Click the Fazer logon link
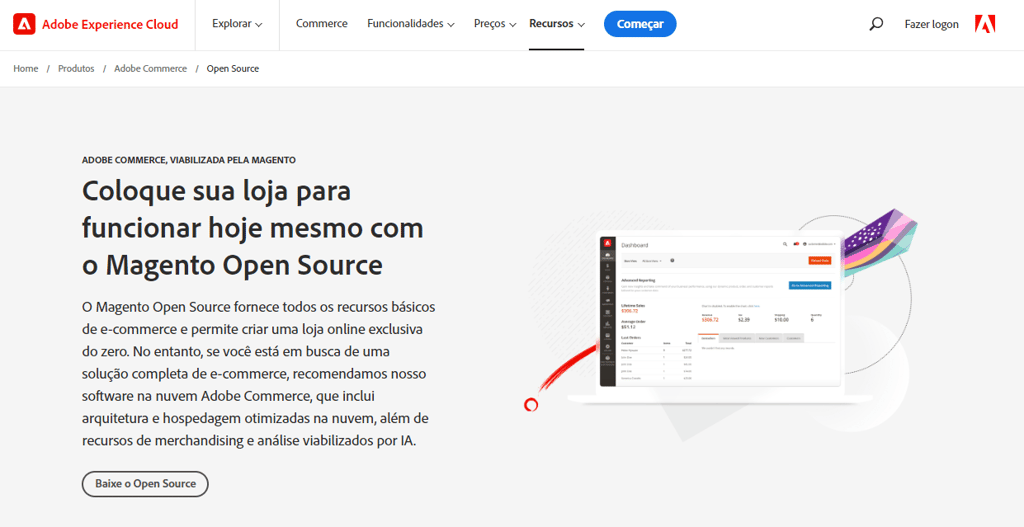This screenshot has width=1024, height=527. pos(931,24)
